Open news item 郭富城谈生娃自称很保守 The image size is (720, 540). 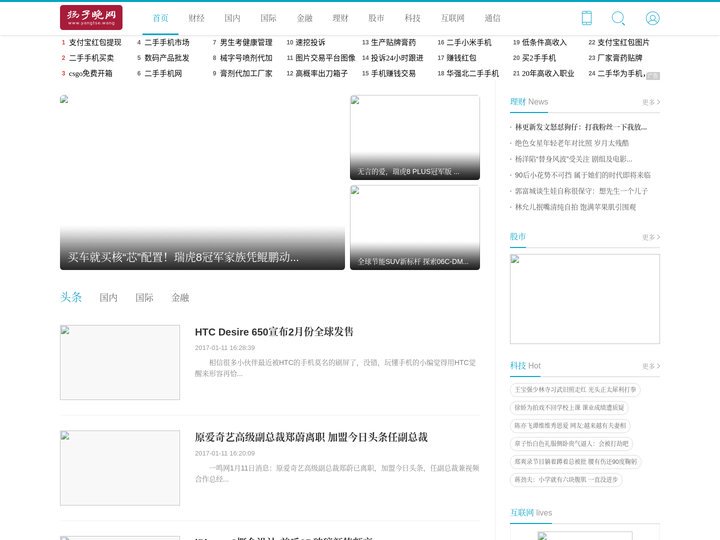click(x=581, y=191)
